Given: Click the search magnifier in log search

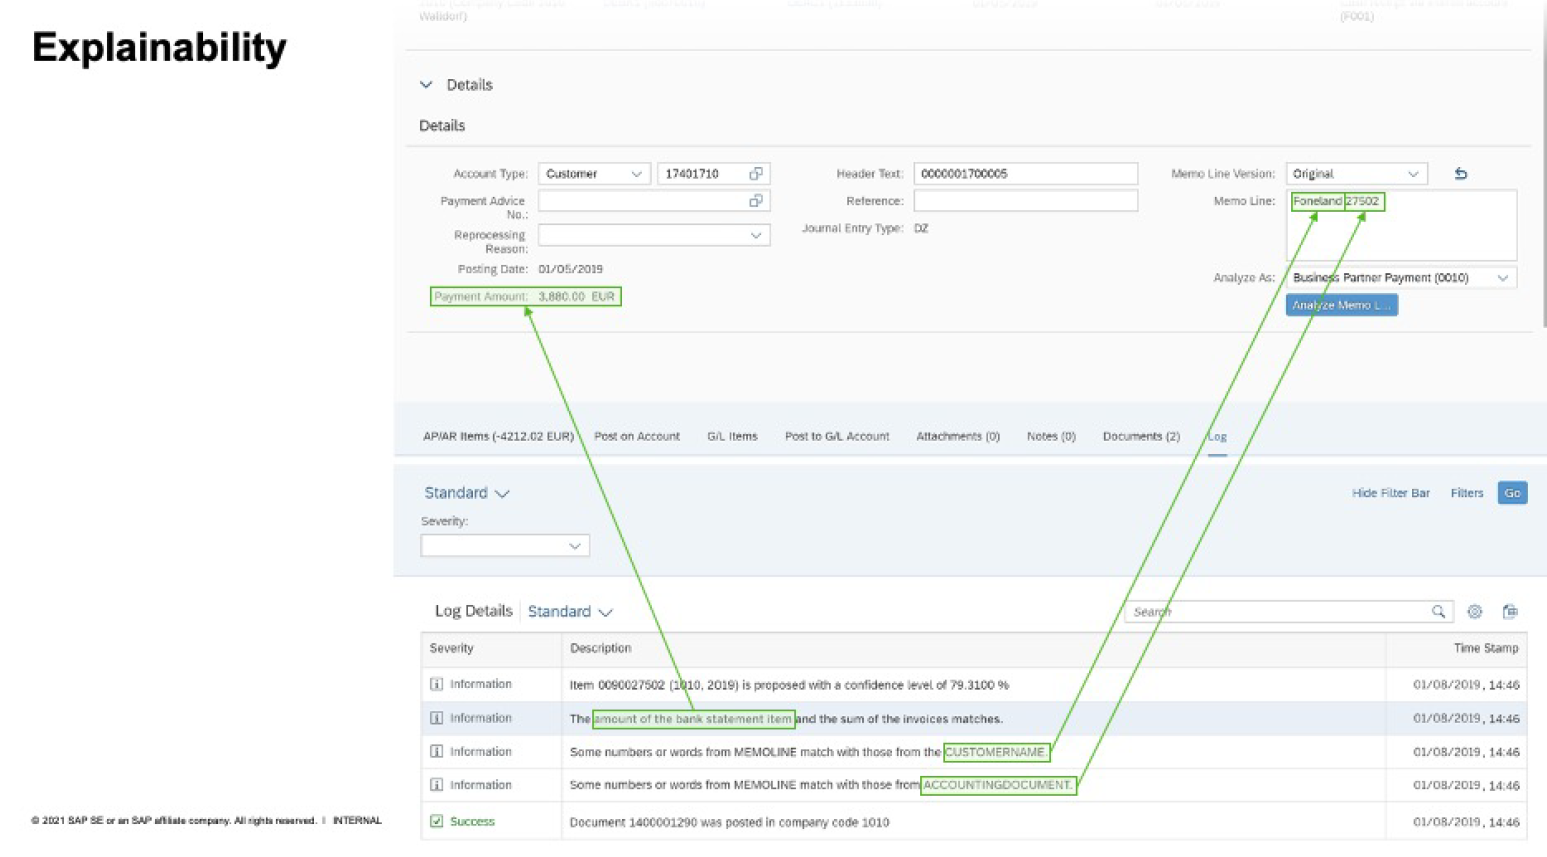Looking at the screenshot, I should [1438, 612].
